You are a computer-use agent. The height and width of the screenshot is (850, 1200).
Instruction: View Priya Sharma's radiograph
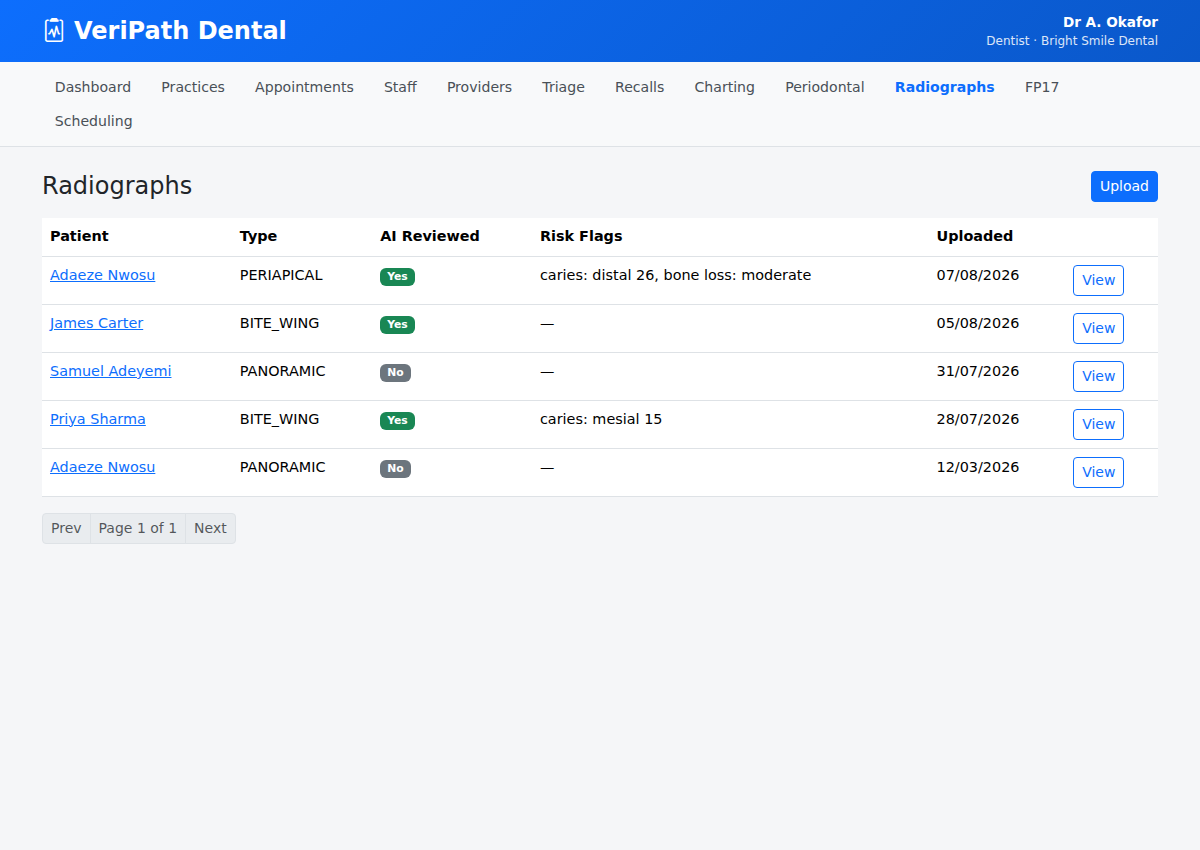(x=1098, y=424)
